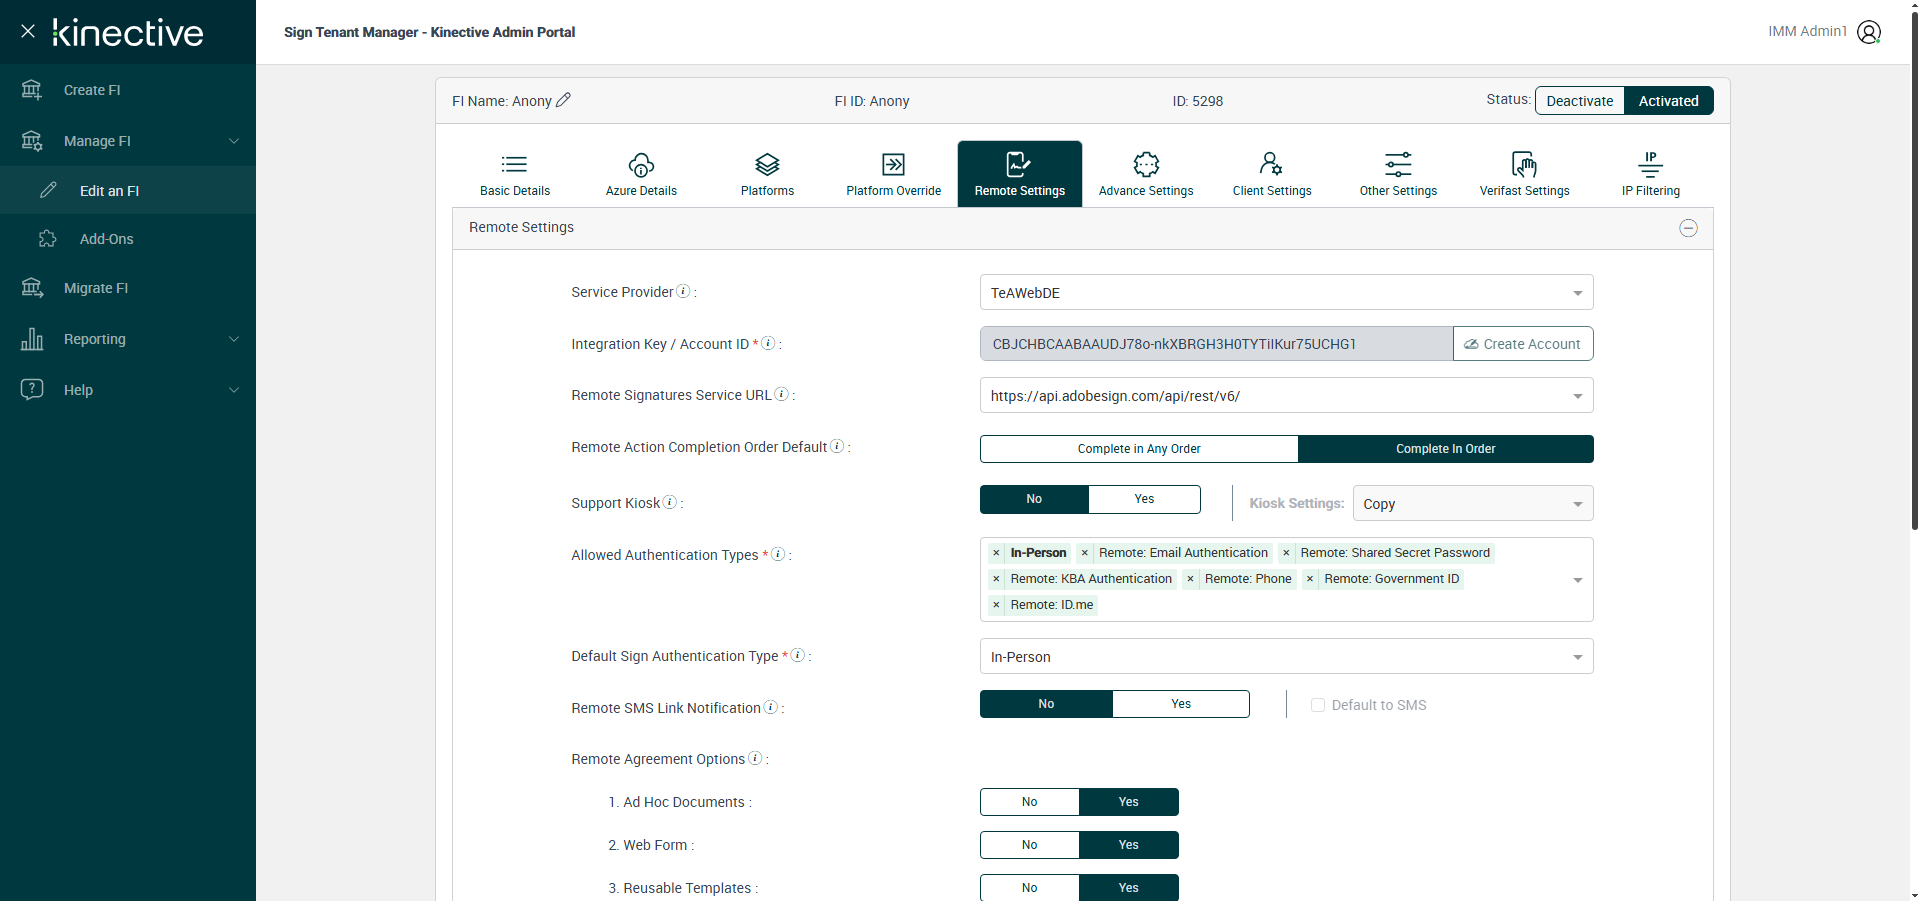
Task: Collapse the Remote Settings panel
Action: [x=1688, y=228]
